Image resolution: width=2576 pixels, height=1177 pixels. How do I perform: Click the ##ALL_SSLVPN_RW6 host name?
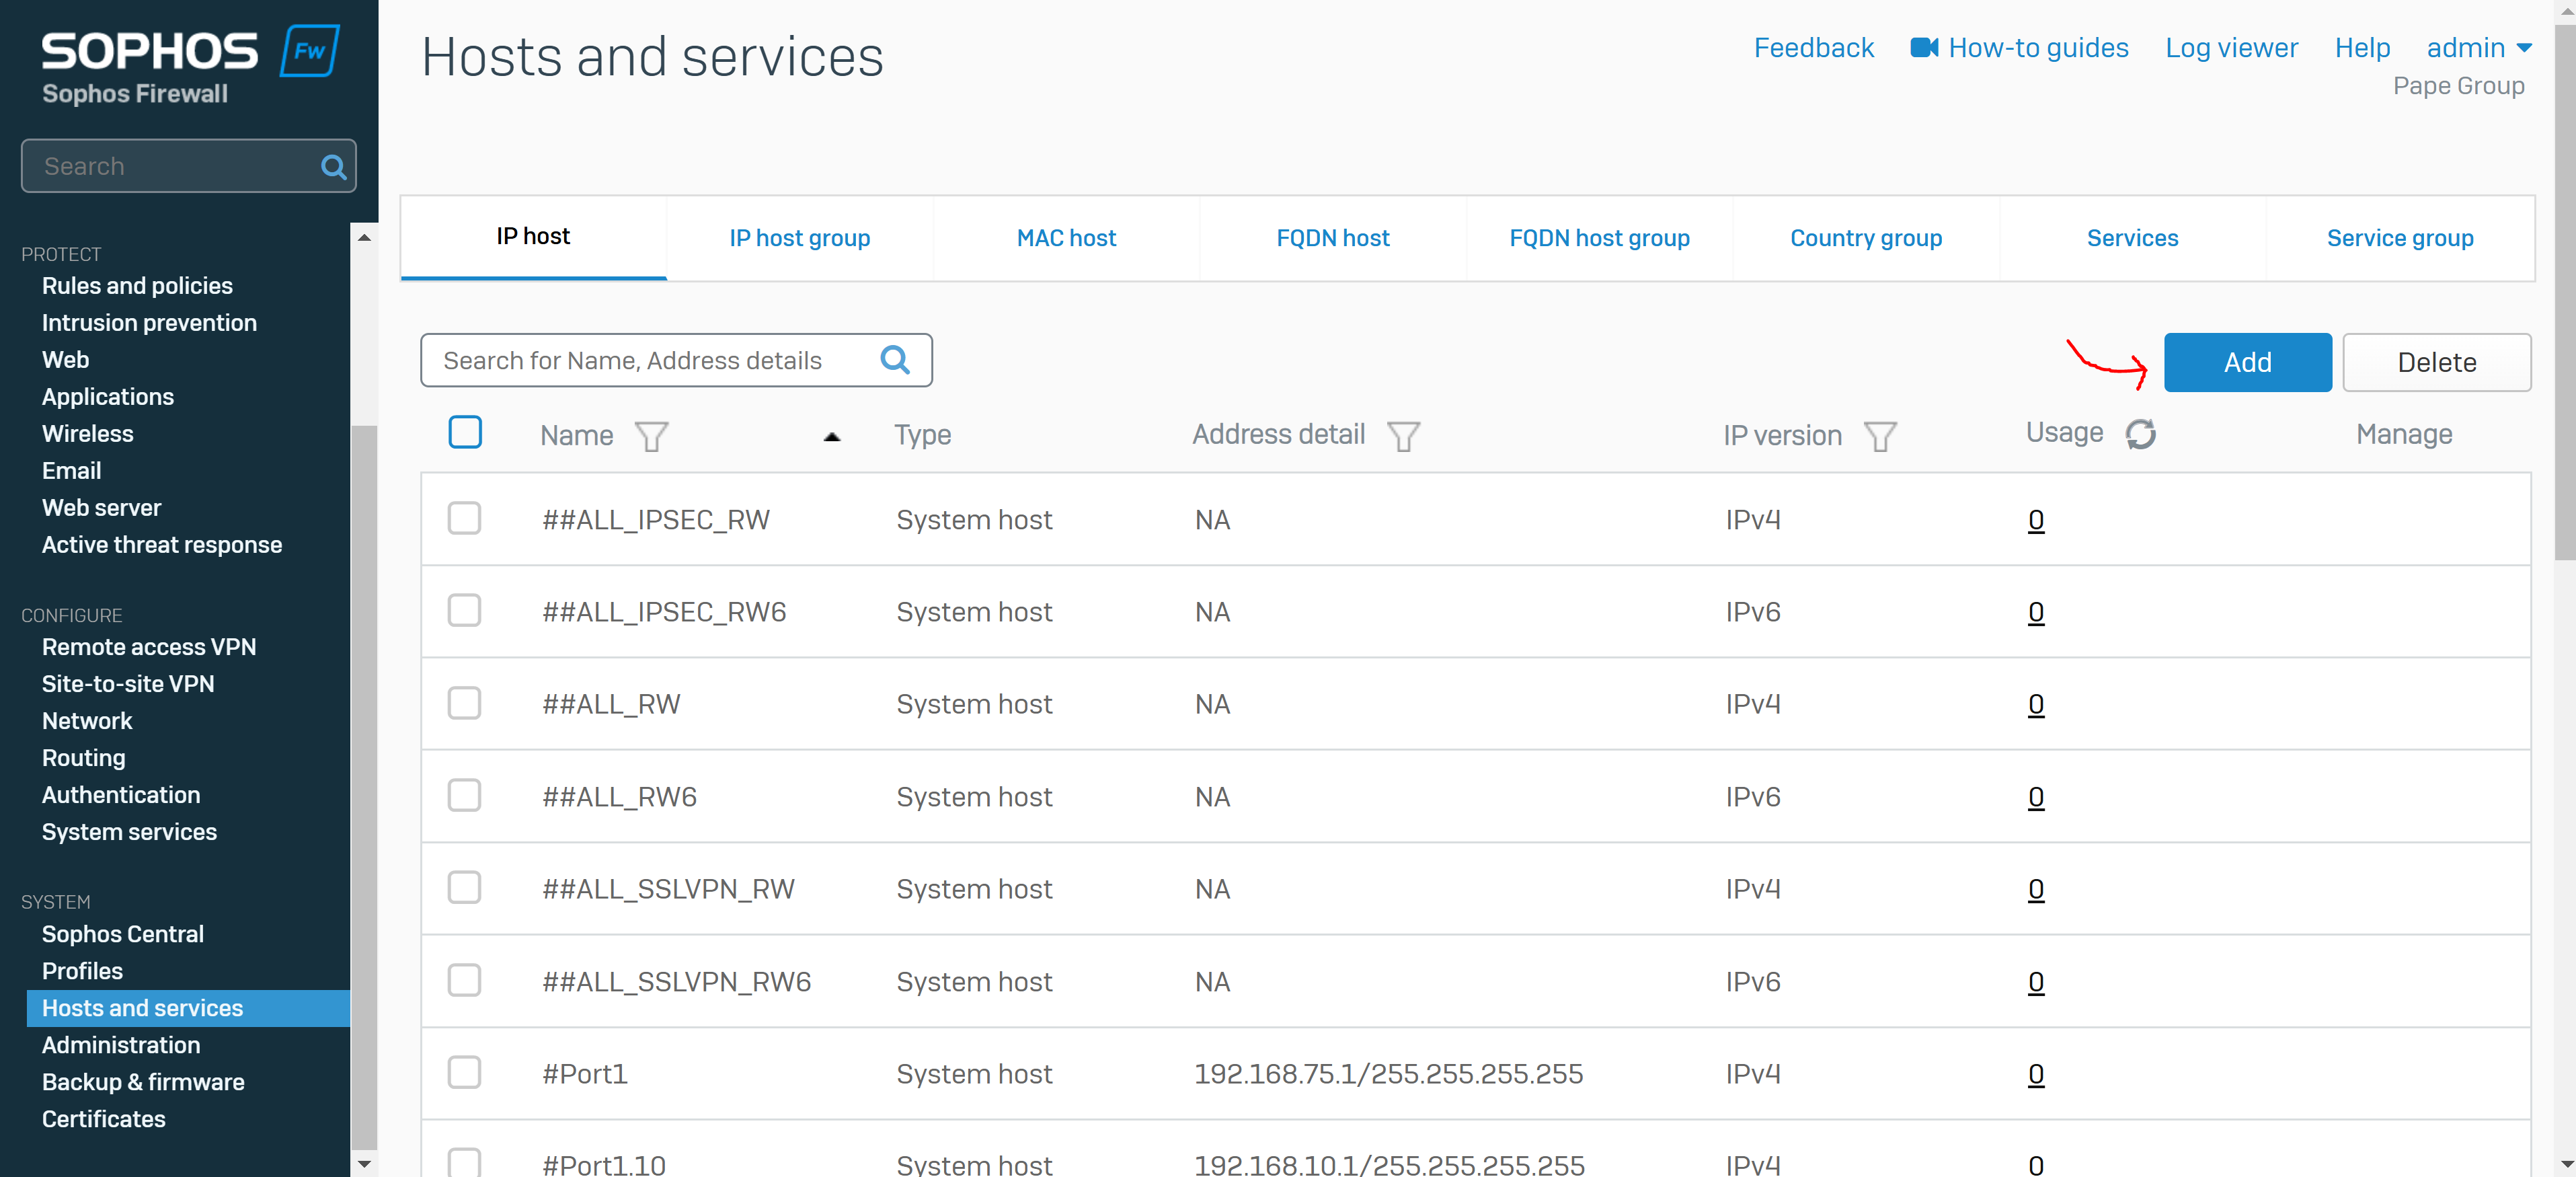coord(676,982)
